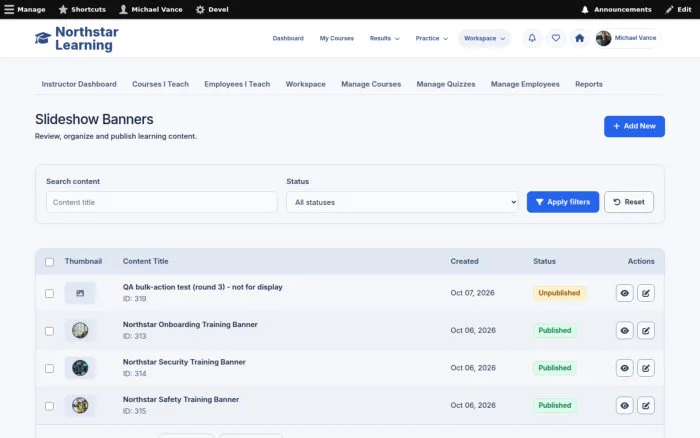The image size is (700, 438).
Task: Click the Created column header
Action: [x=464, y=261]
